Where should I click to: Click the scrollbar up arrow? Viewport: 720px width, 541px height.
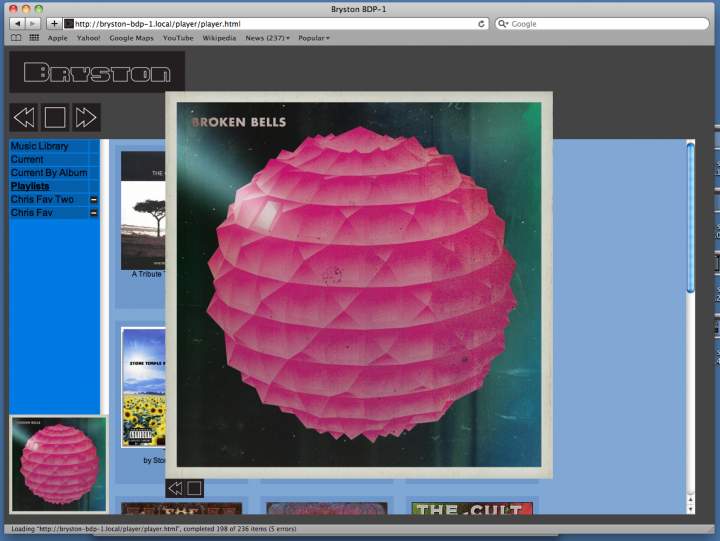coord(690,500)
